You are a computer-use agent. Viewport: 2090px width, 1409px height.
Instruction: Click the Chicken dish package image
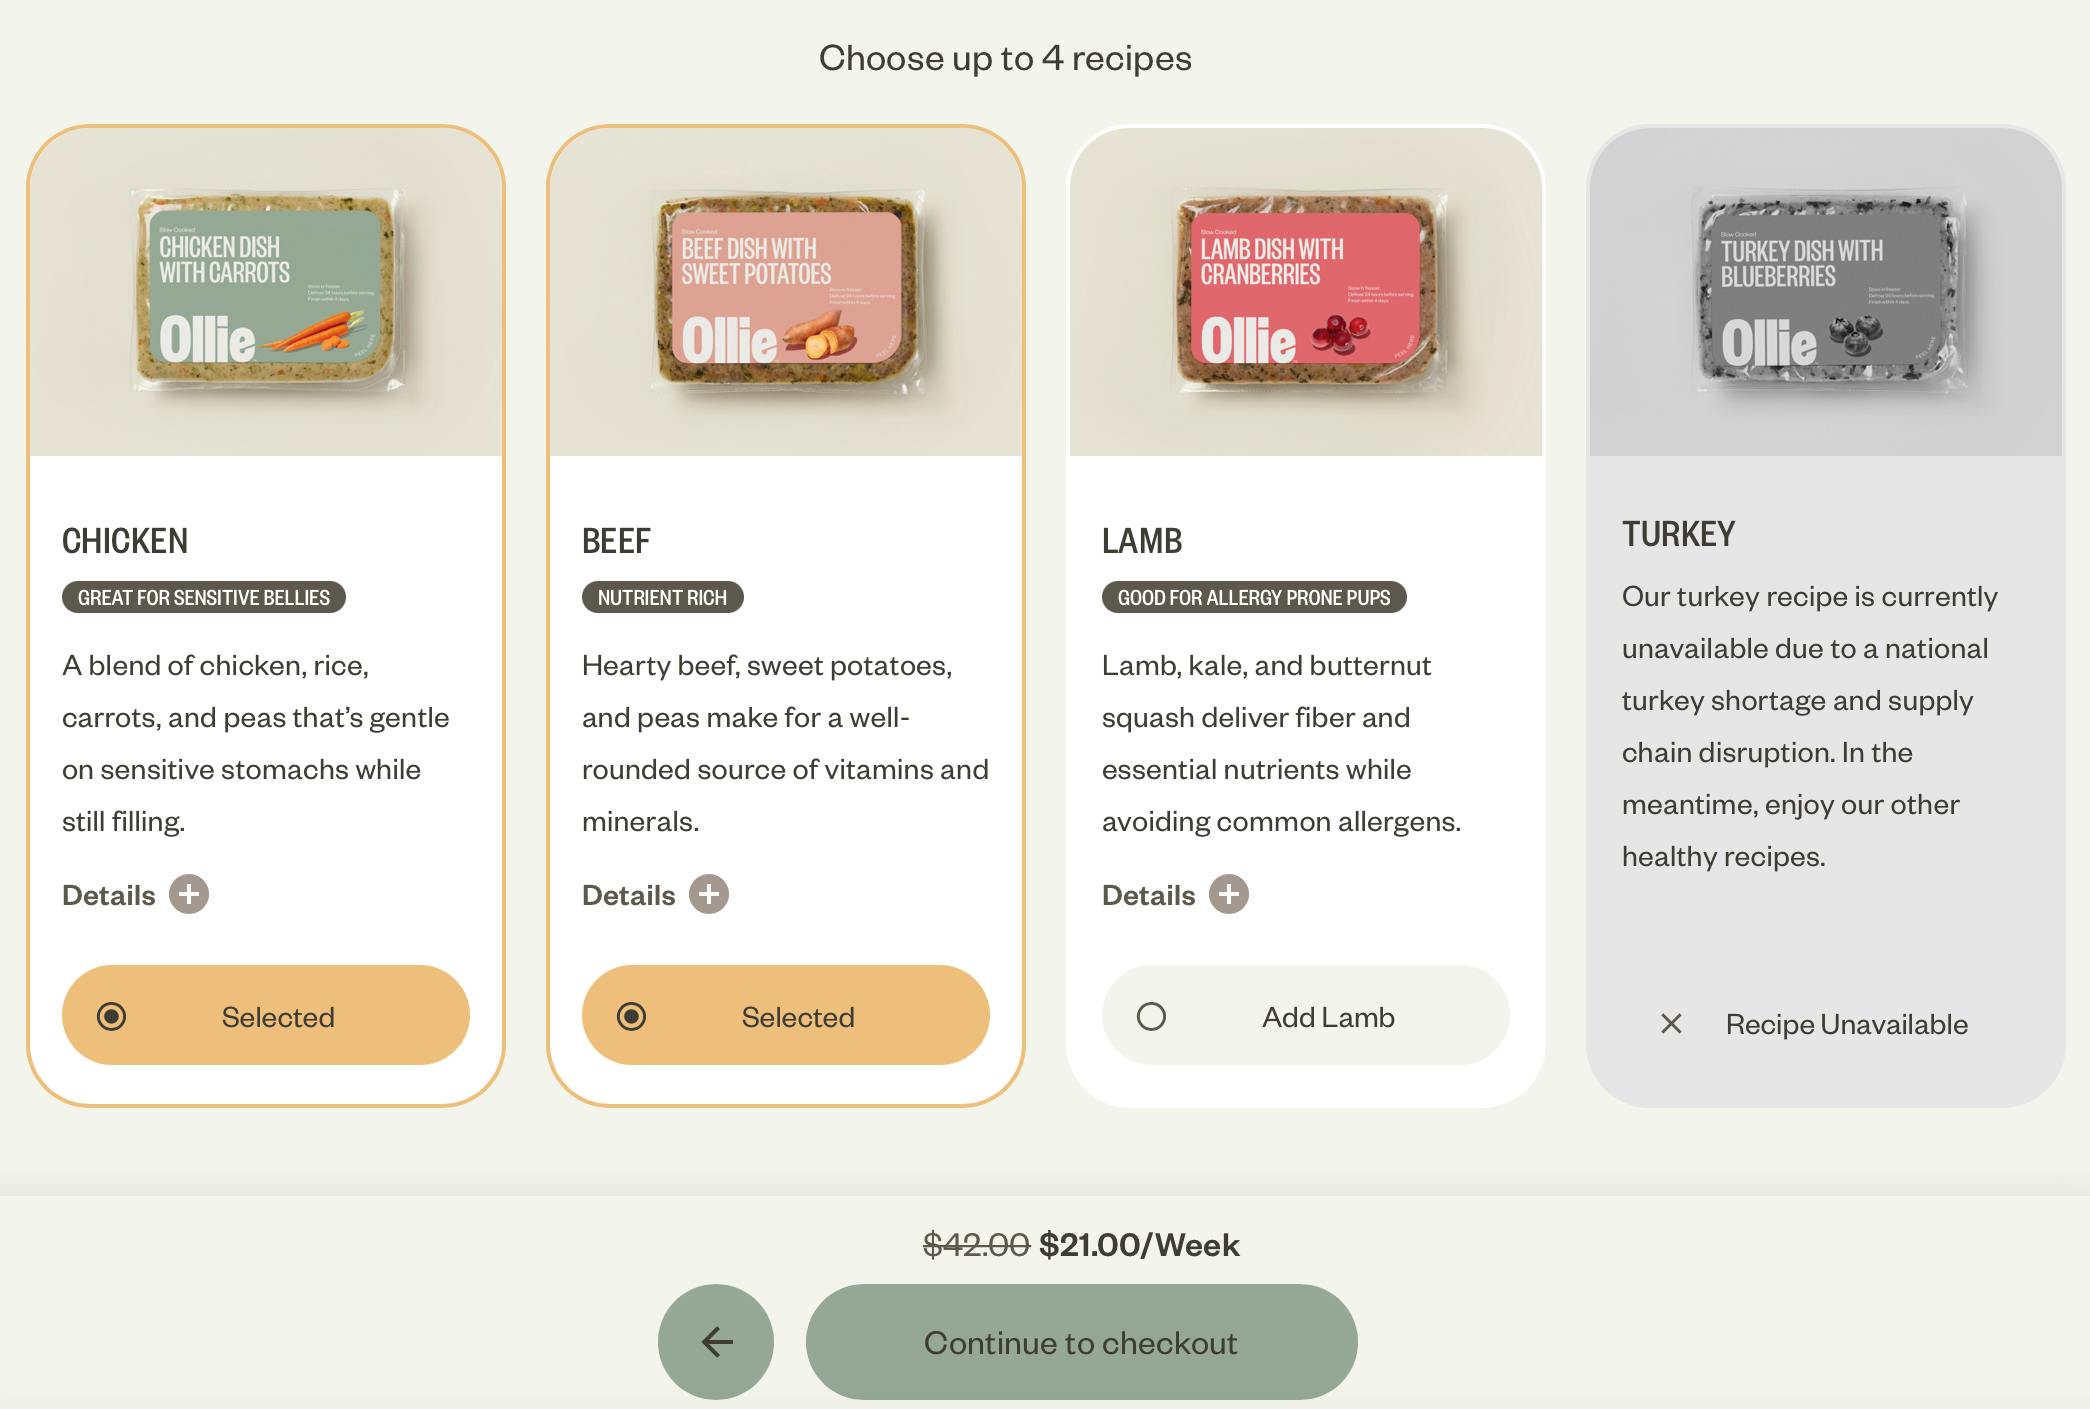[x=267, y=290]
